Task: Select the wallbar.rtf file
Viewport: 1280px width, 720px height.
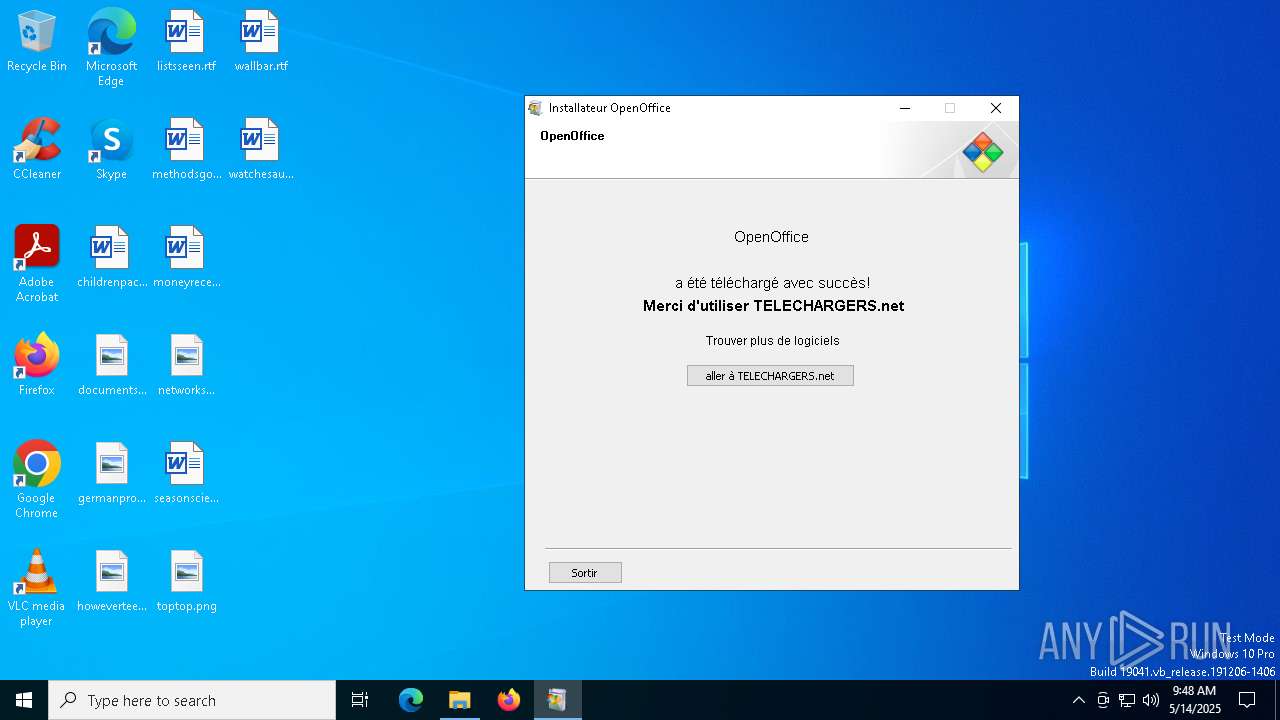Action: pyautogui.click(x=261, y=42)
